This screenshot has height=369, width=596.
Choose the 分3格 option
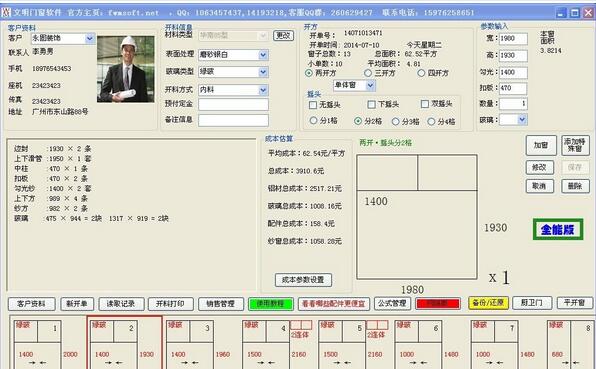(x=396, y=121)
